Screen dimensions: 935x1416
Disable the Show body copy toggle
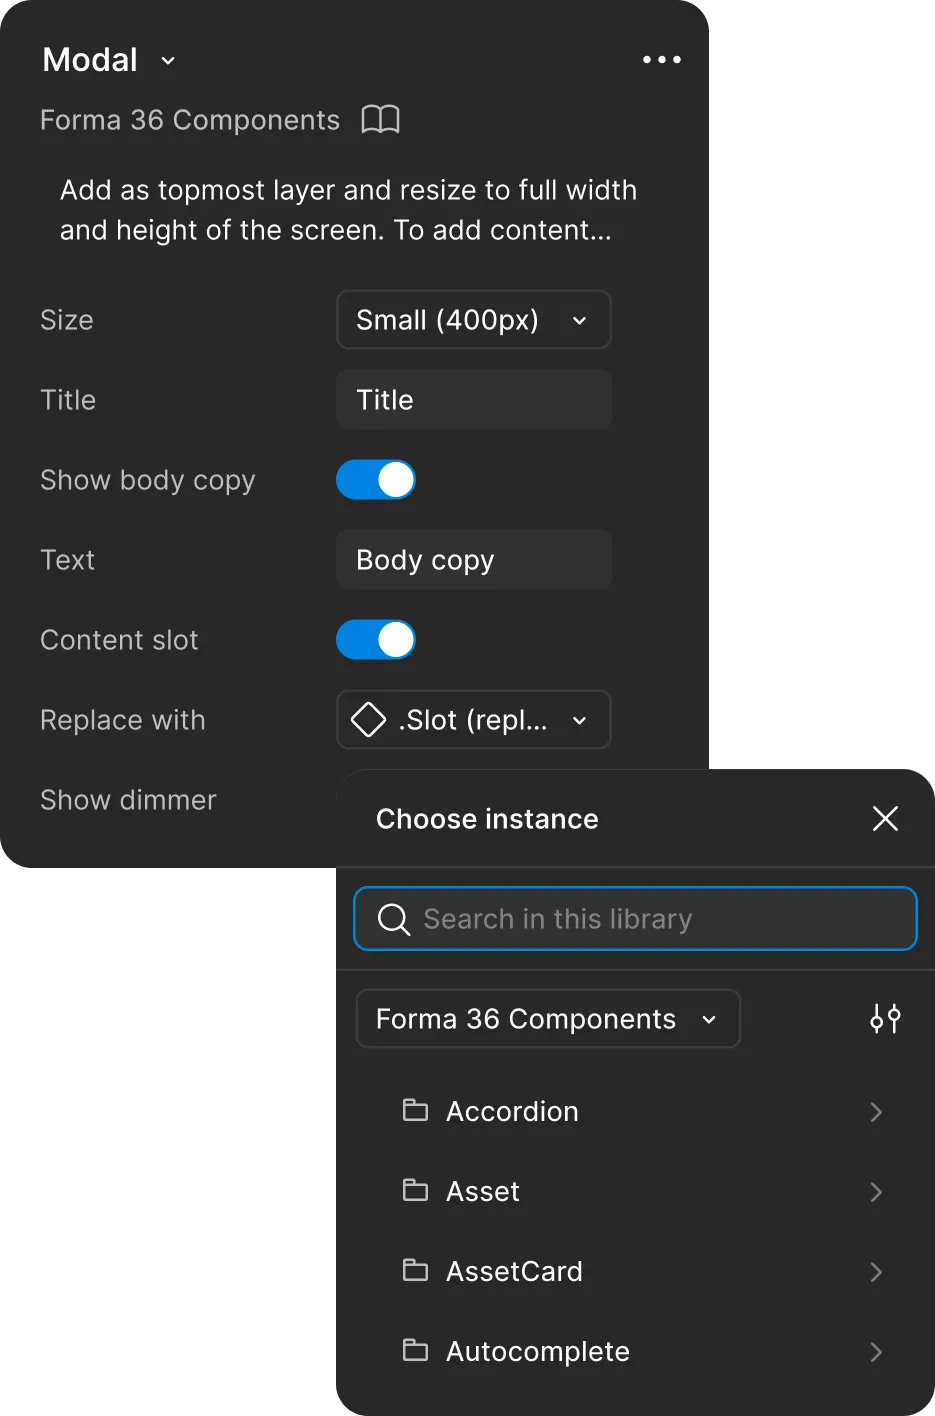tap(375, 480)
